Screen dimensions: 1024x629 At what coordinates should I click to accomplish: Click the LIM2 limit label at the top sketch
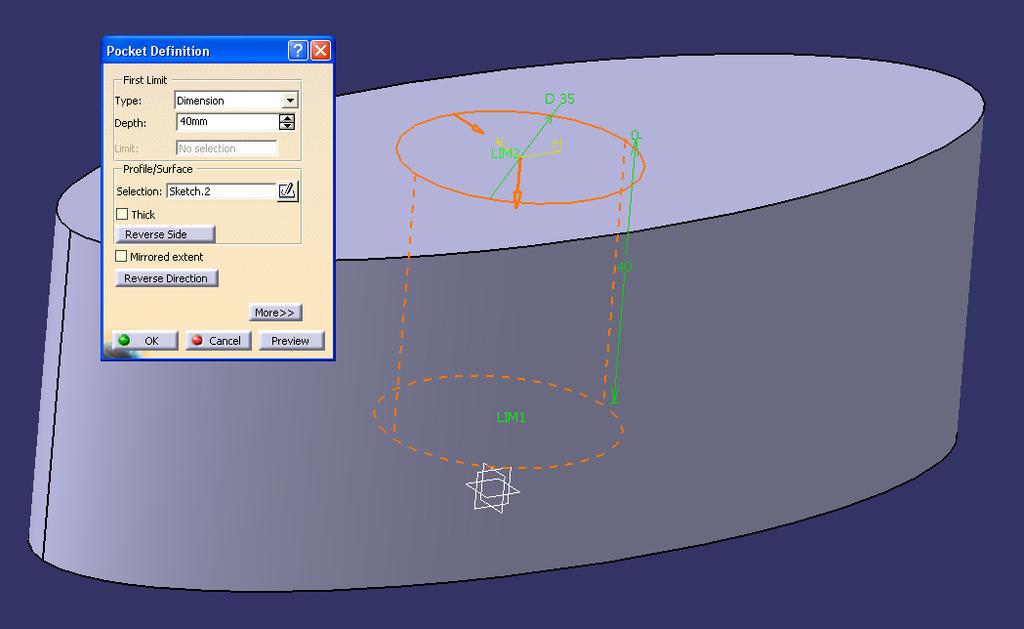[505, 153]
